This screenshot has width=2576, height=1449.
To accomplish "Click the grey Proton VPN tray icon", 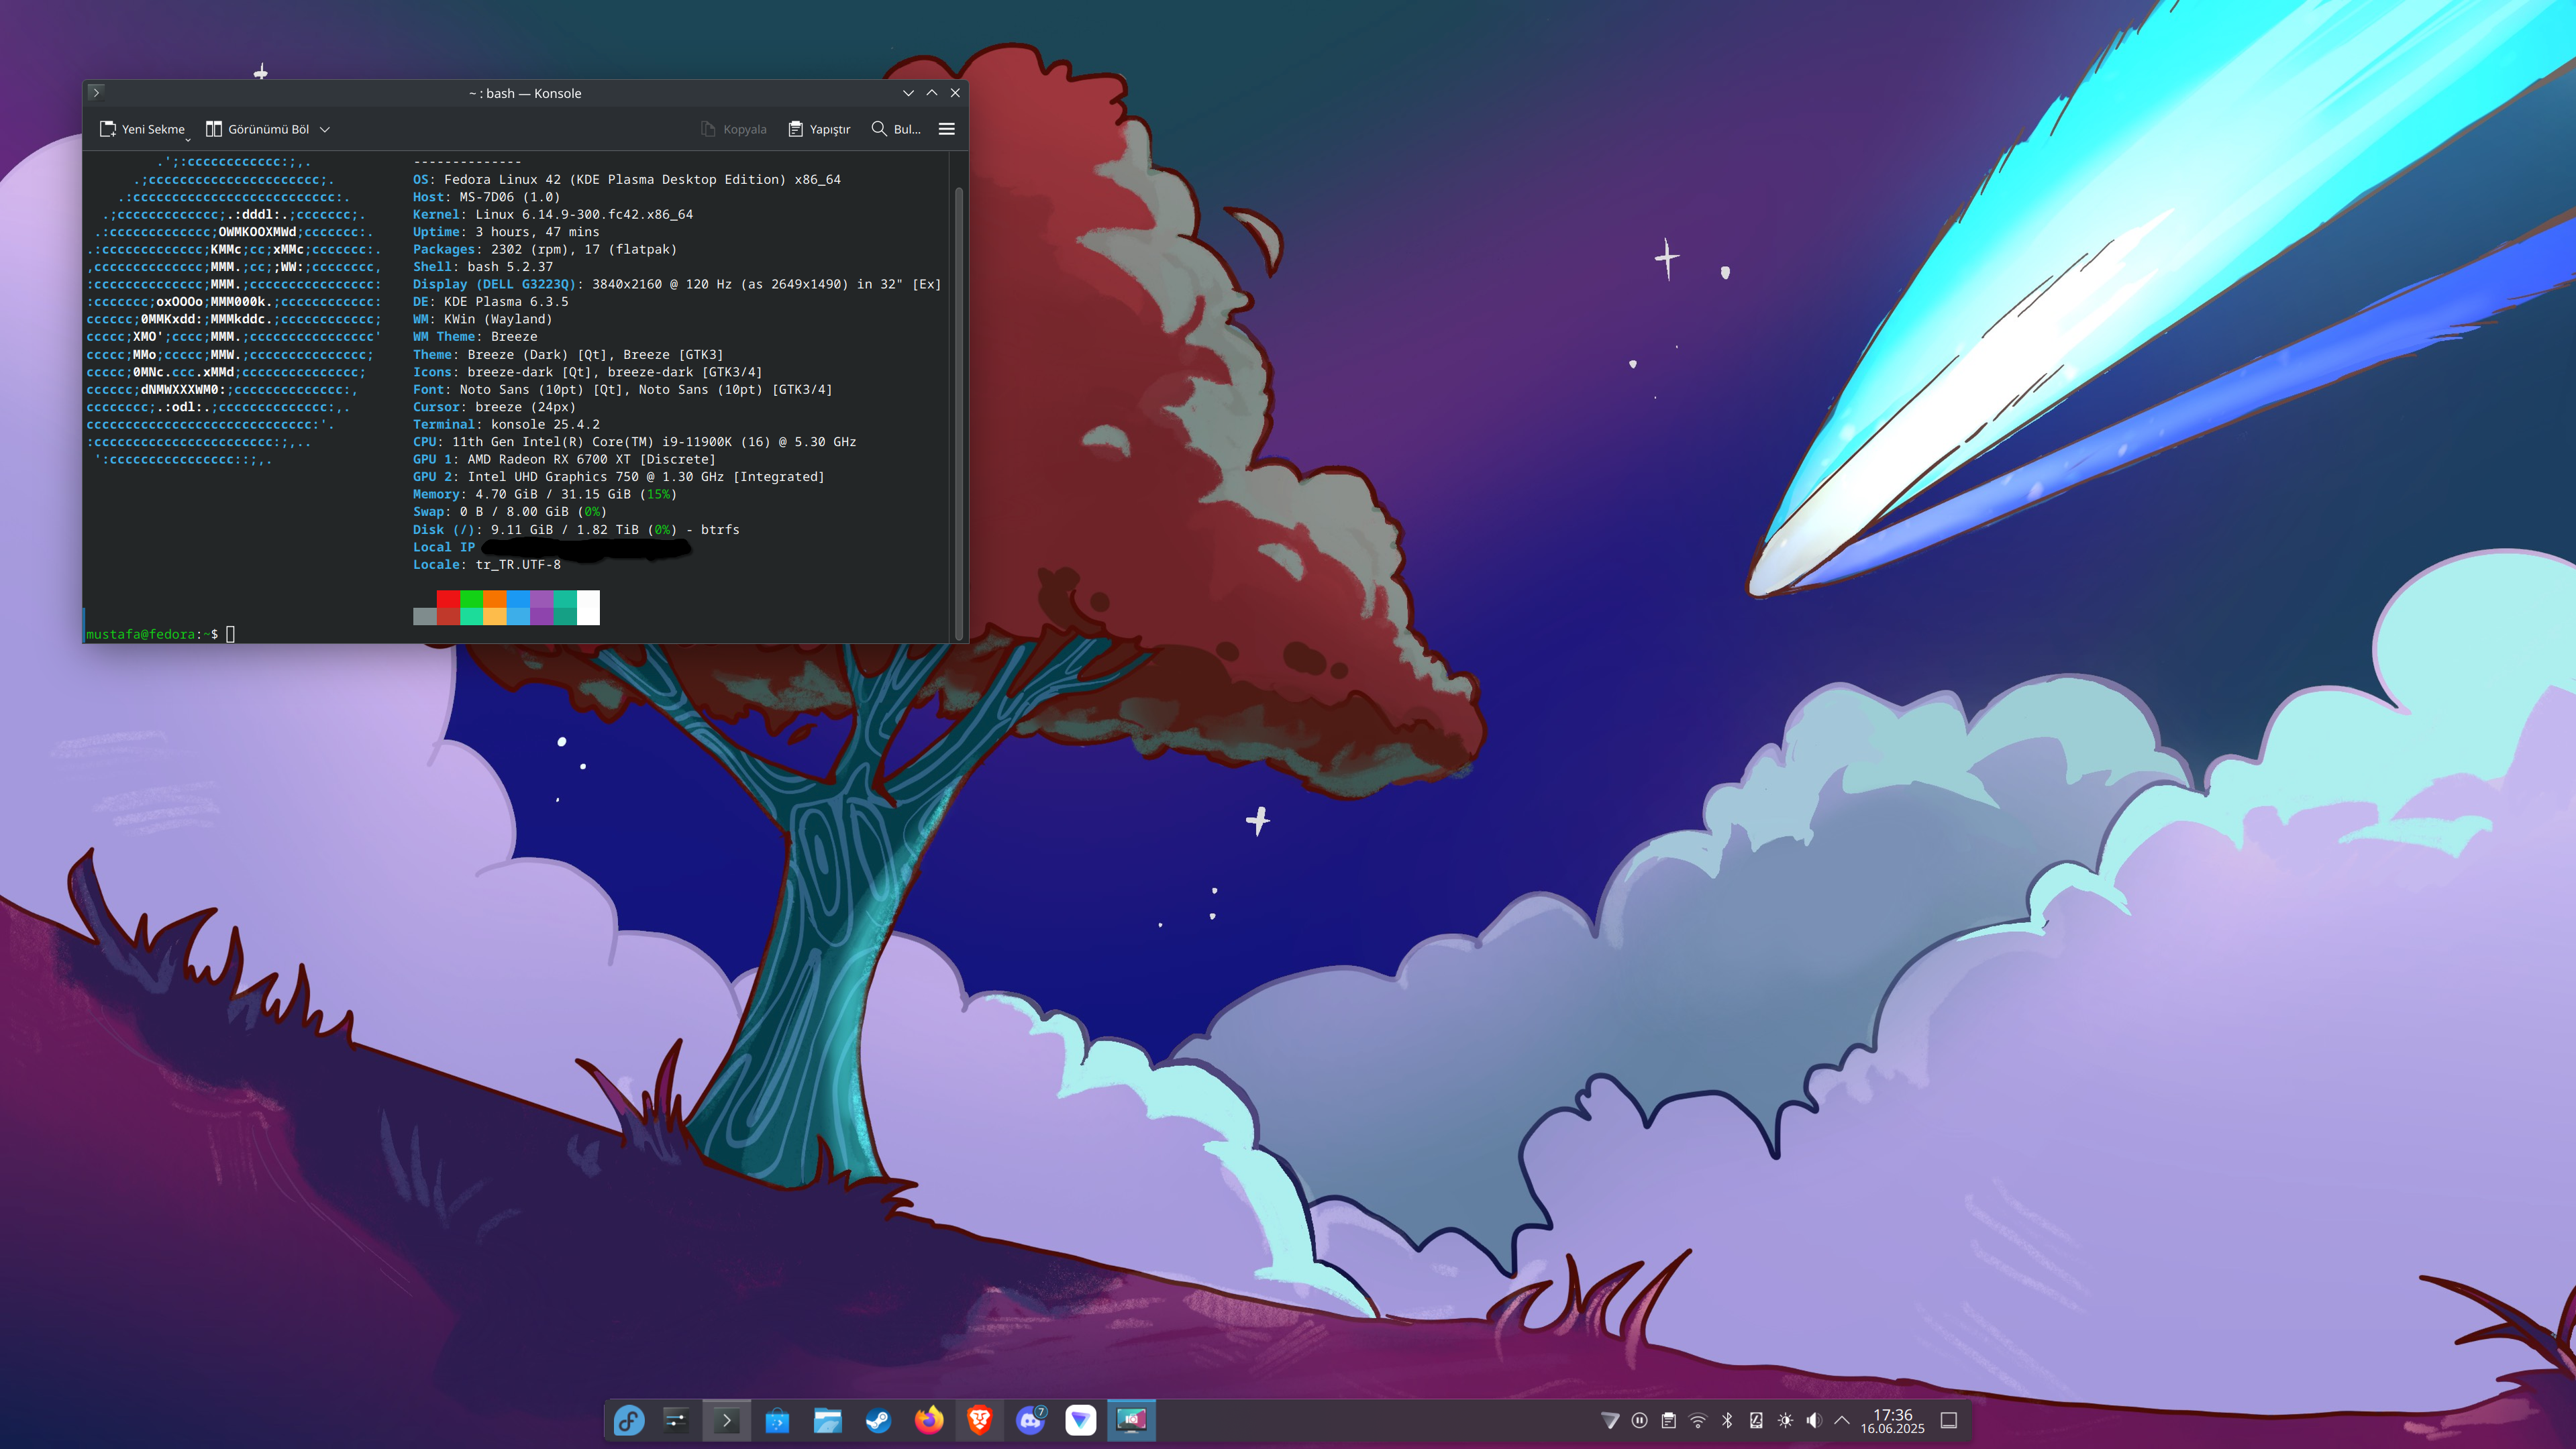I will point(1610,1420).
